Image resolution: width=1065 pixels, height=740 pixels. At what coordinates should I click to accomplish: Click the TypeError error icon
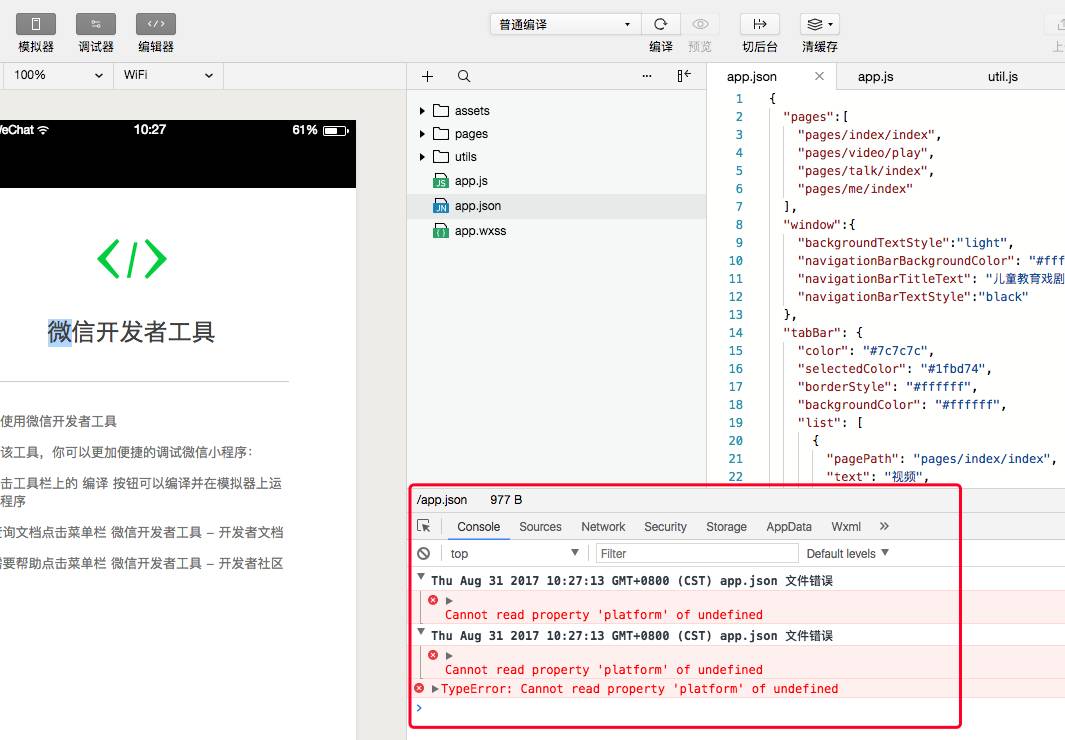pos(419,688)
